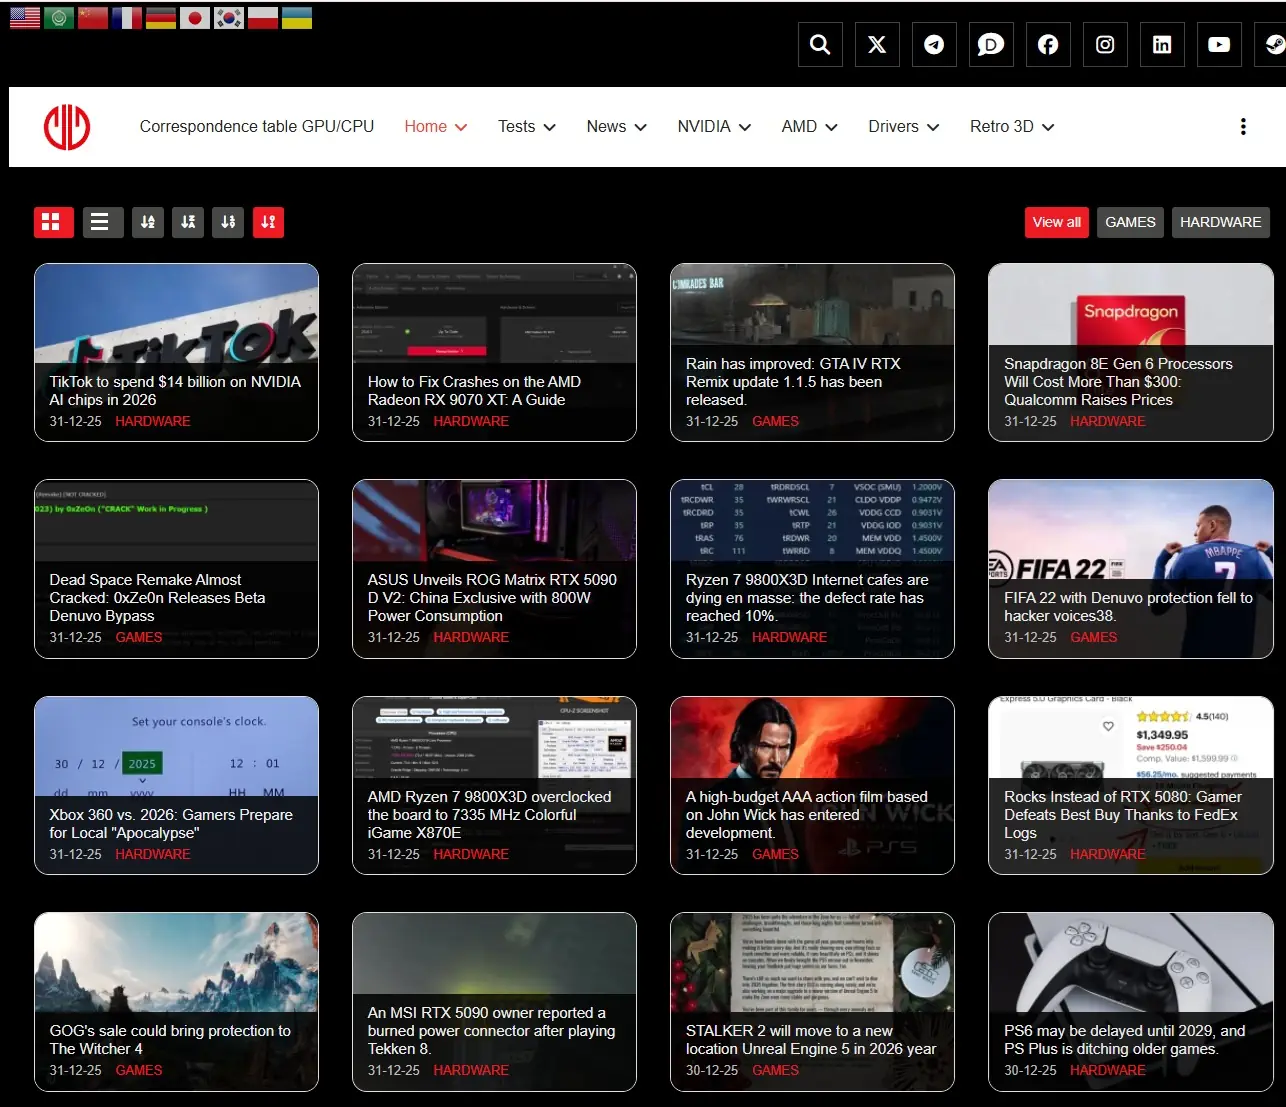Open the LinkedIn page

point(1162,44)
